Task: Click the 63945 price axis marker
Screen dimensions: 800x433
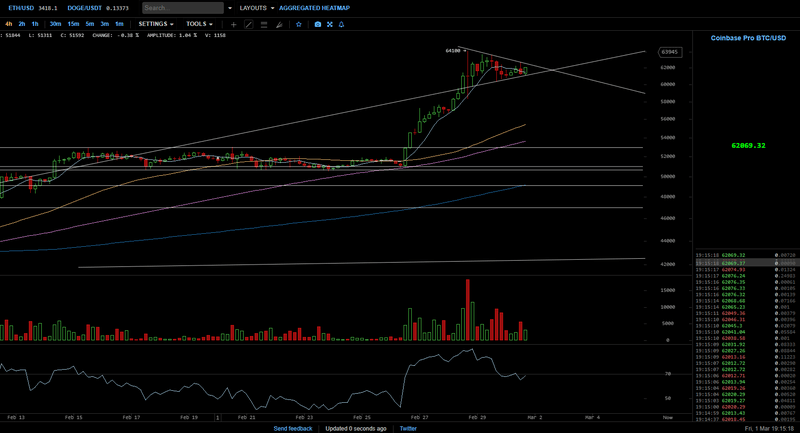Action: pos(669,52)
